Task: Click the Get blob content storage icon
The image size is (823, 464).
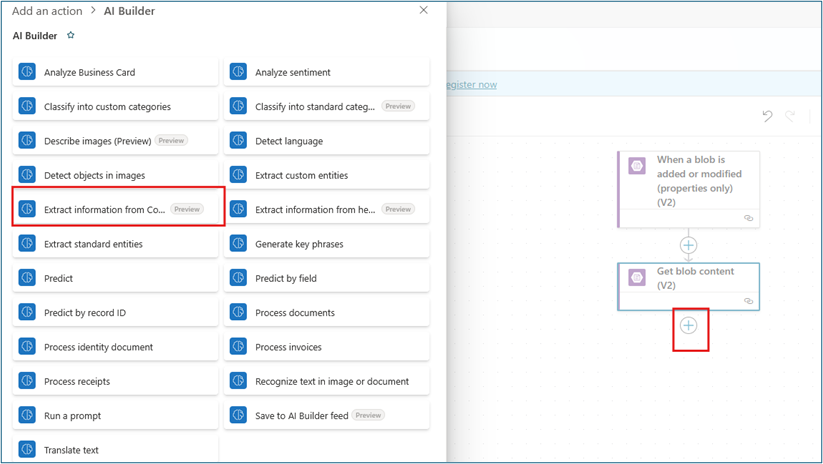Action: [x=637, y=277]
